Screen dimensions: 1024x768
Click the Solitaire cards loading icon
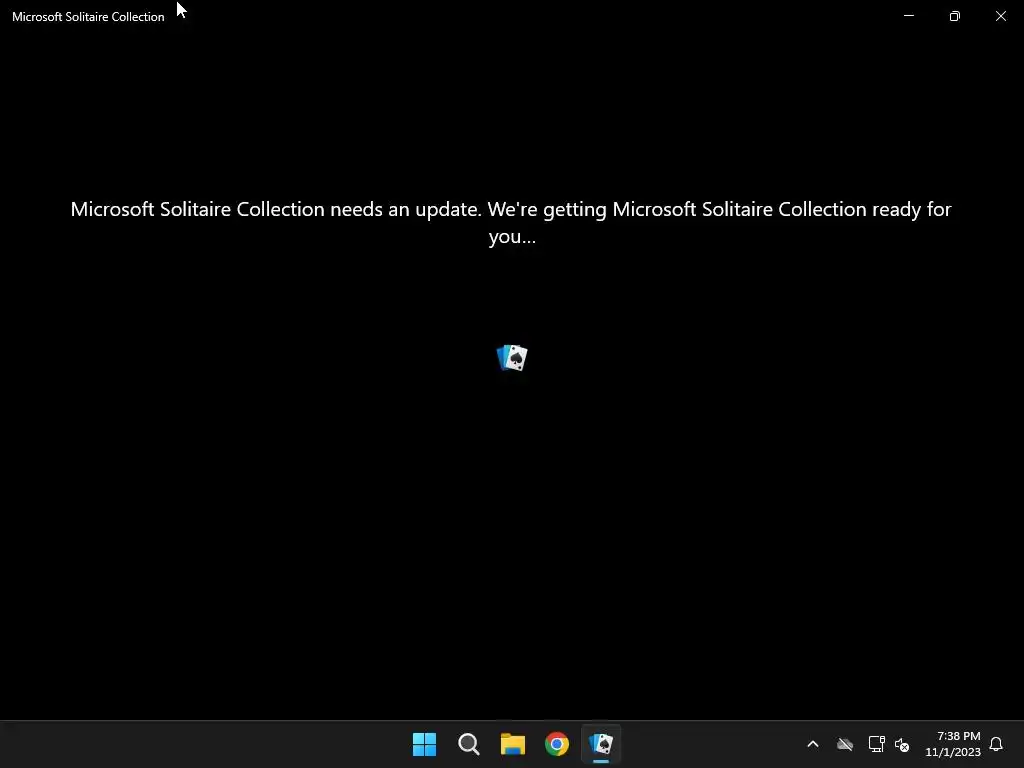pyautogui.click(x=512, y=358)
